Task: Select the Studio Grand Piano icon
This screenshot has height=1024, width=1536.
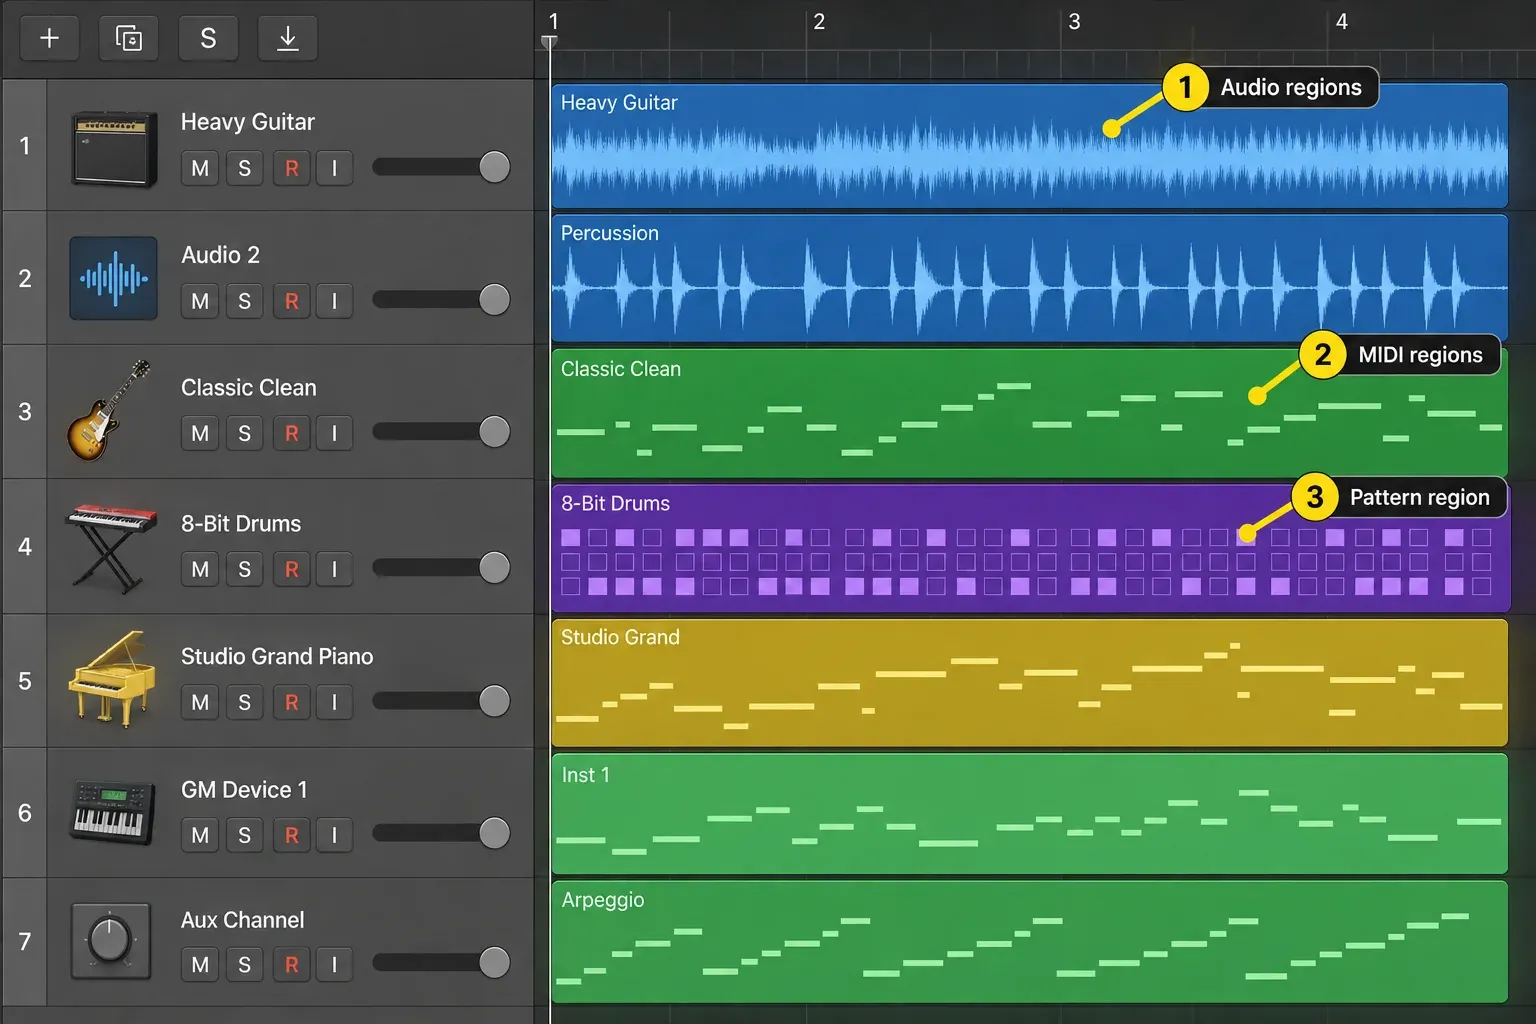Action: (111, 679)
